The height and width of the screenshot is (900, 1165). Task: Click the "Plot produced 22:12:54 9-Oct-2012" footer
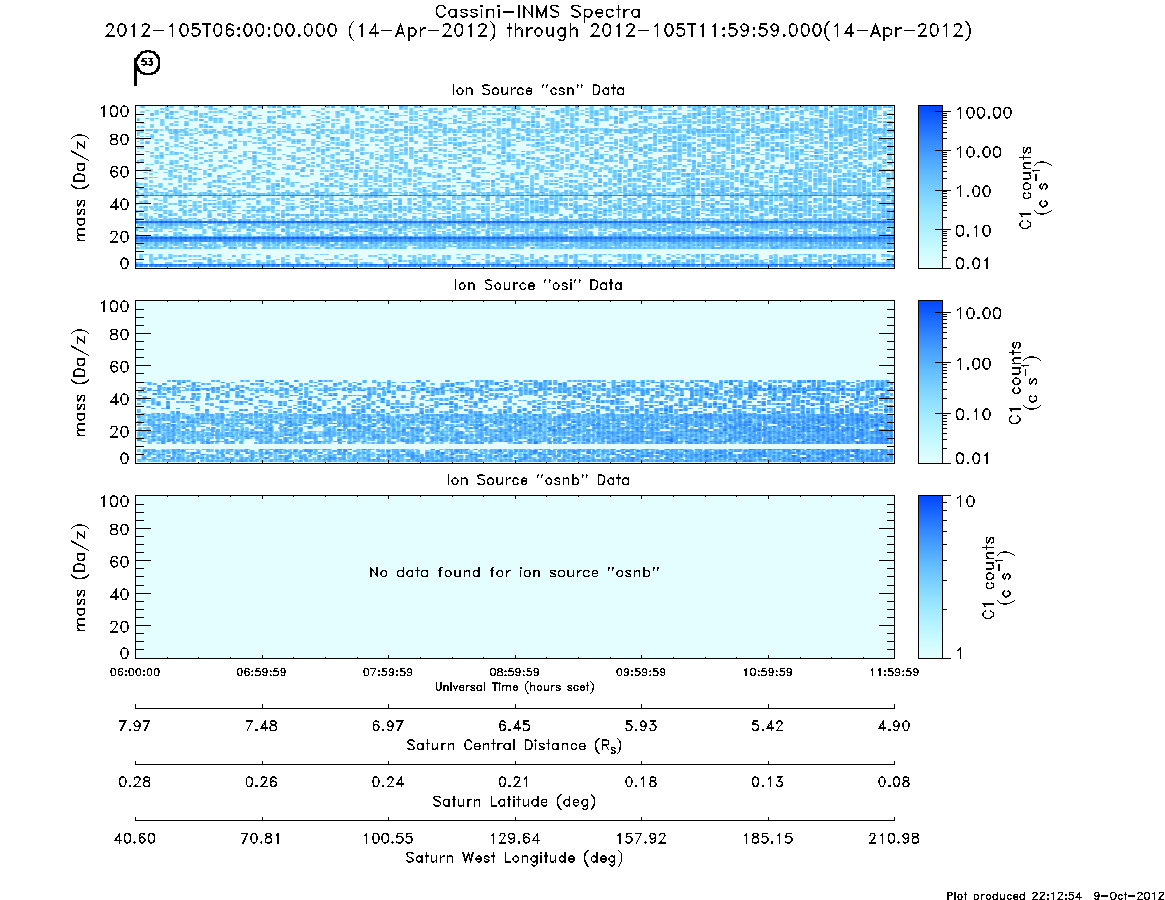tap(1055, 895)
